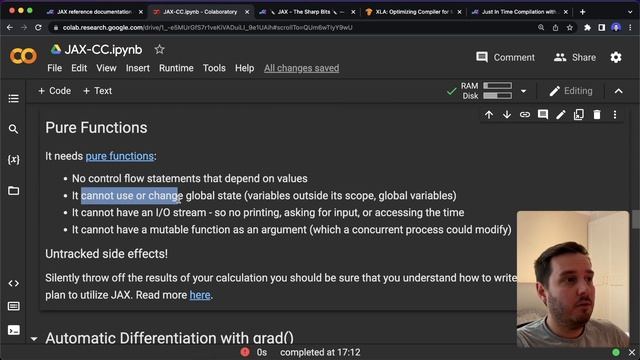
Task: Open browser zoom magnifier icon
Action: (x=541, y=27)
